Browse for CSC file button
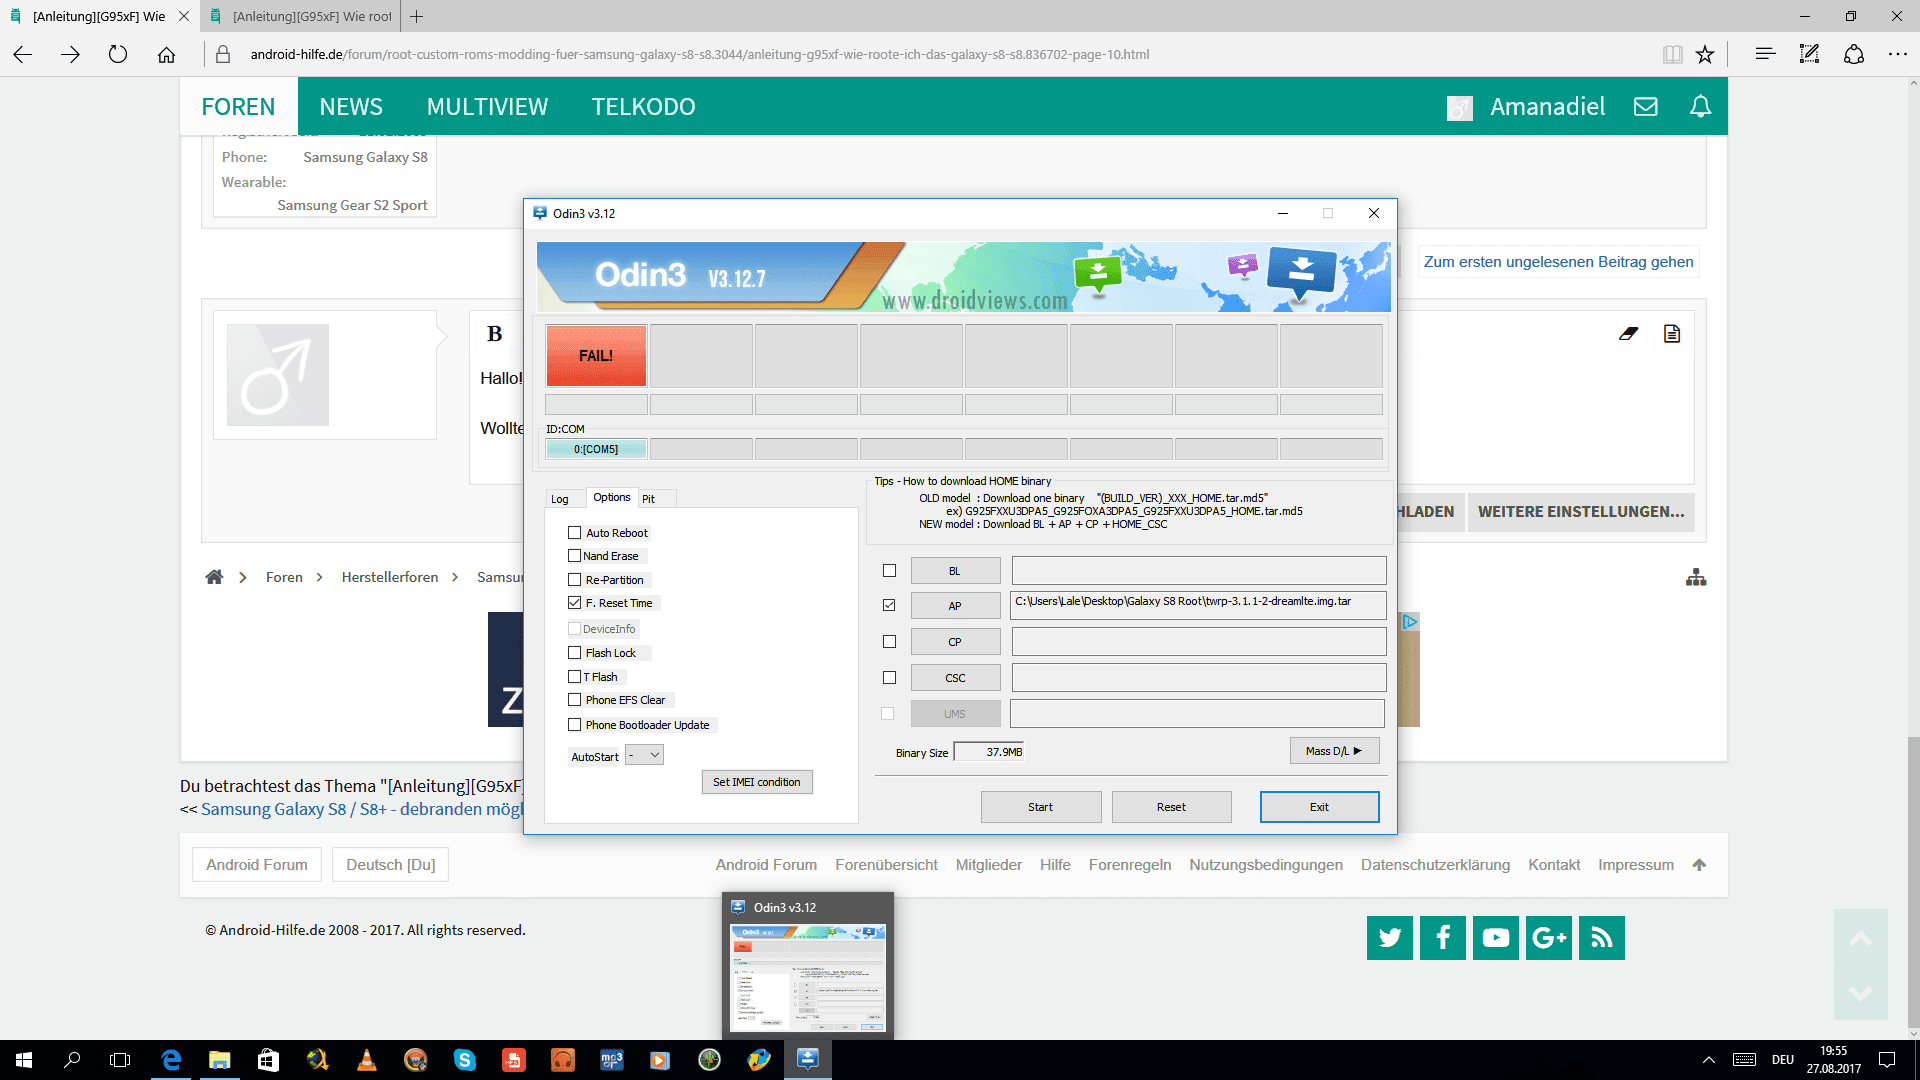1920x1080 pixels. pos(955,678)
